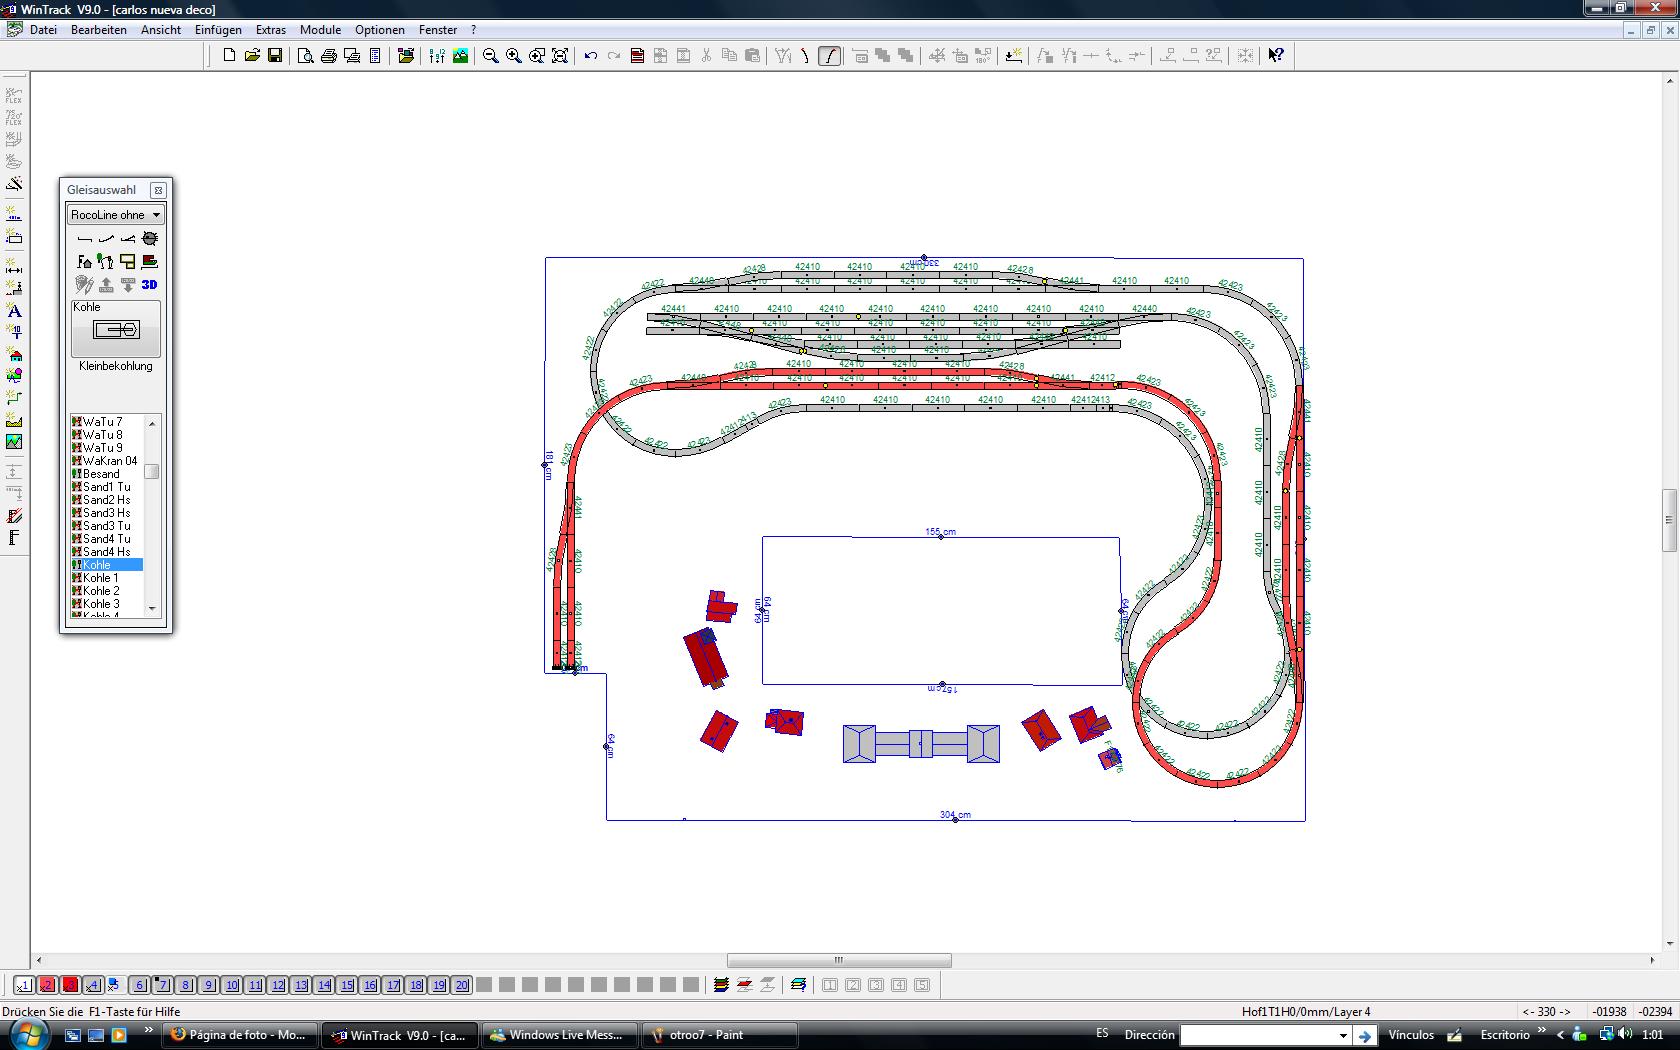Click the undo arrow icon
1680x1050 pixels.
[x=591, y=56]
